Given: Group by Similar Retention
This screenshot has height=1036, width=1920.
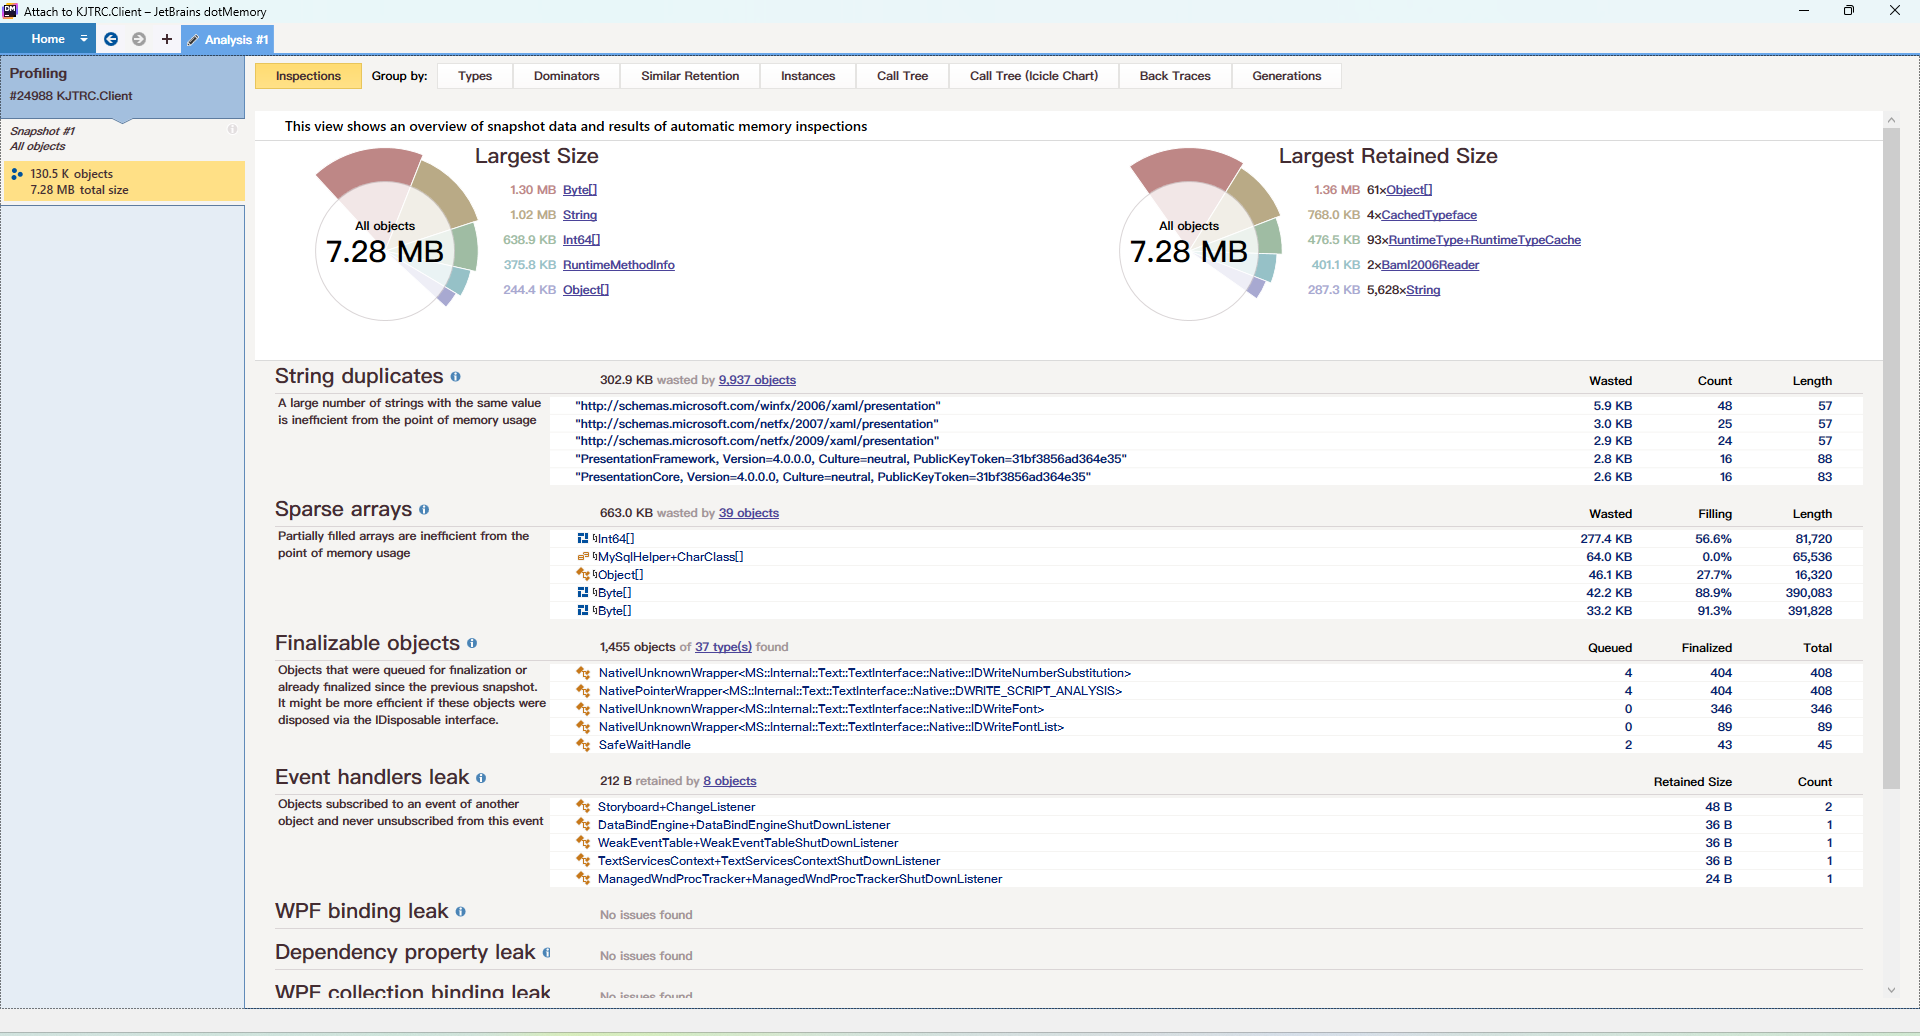Looking at the screenshot, I should (690, 76).
